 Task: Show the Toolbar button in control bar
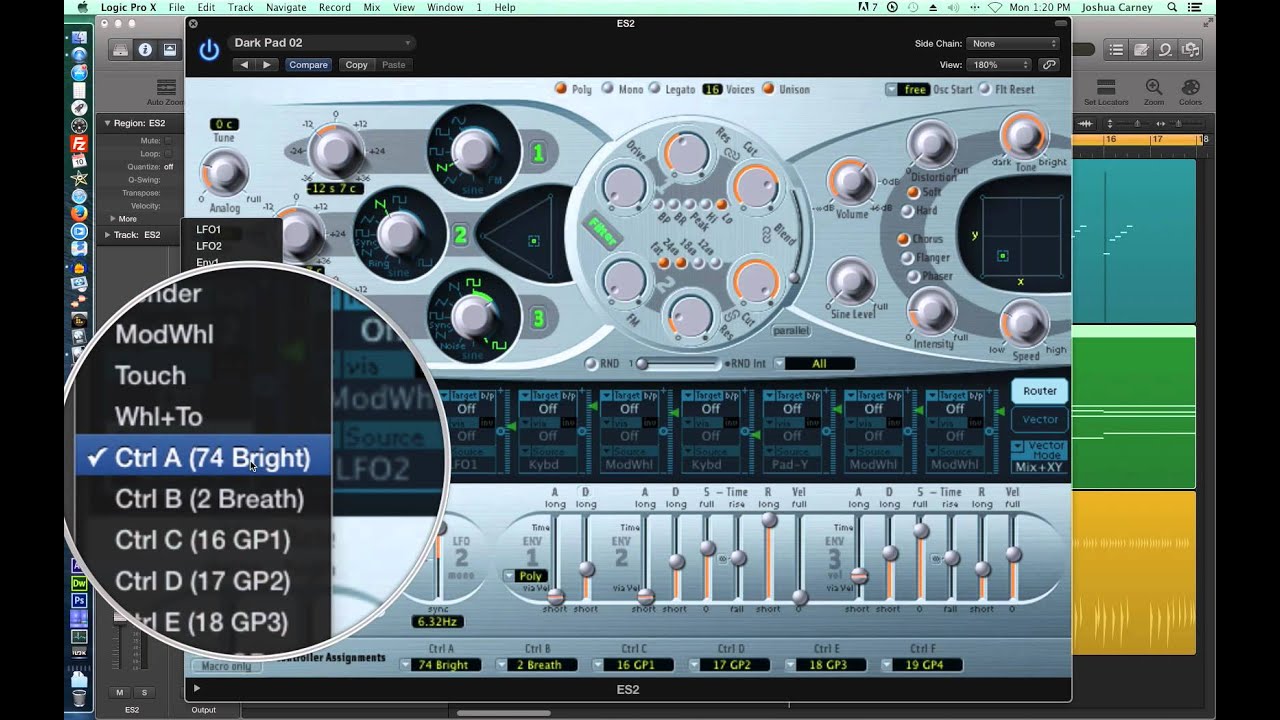[170, 50]
